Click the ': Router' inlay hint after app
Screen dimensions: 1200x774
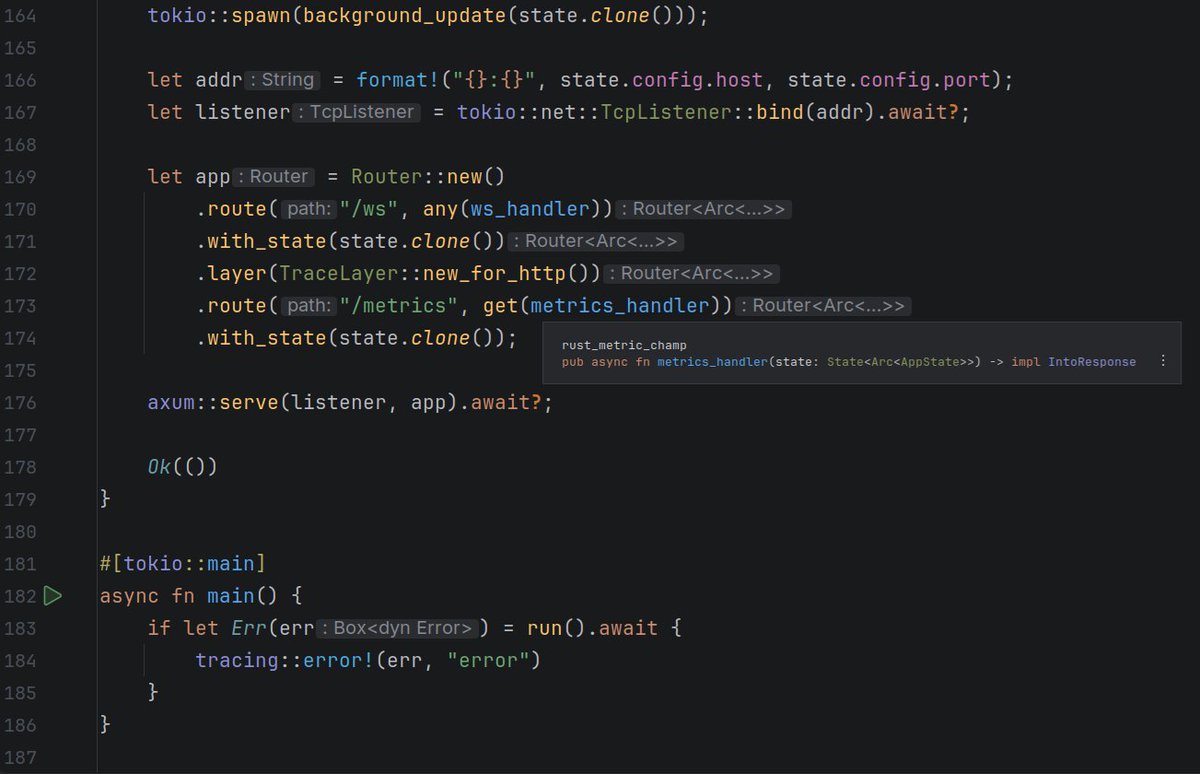pos(273,176)
